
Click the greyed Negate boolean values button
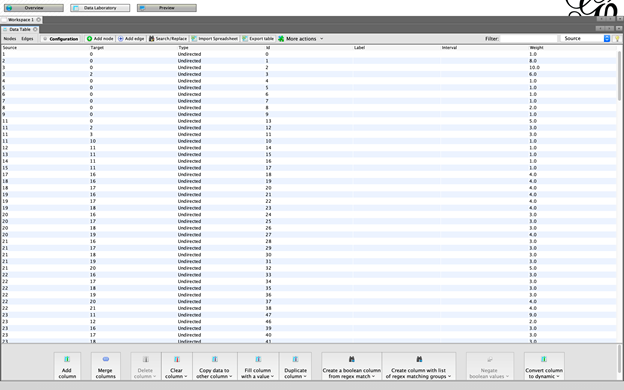pyautogui.click(x=489, y=366)
